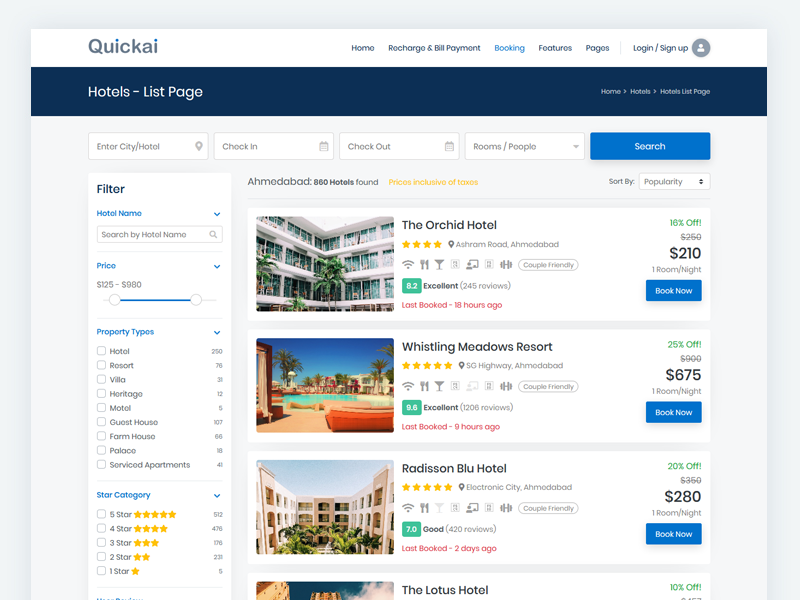Viewport: 800px width, 600px height.
Task: Open the Features menu
Action: pos(555,48)
